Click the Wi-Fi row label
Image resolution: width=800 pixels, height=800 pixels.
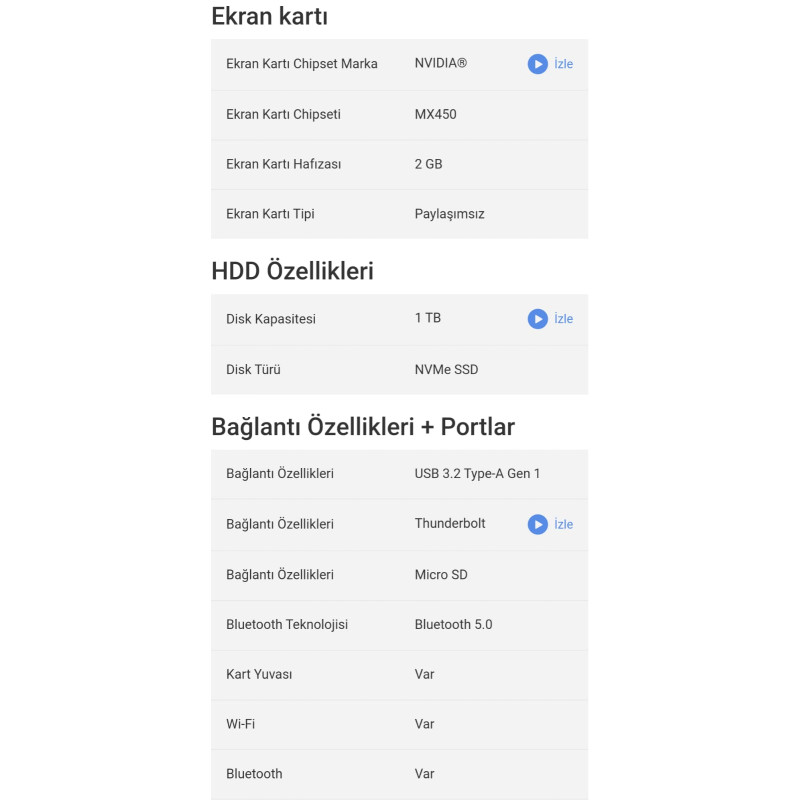(240, 724)
